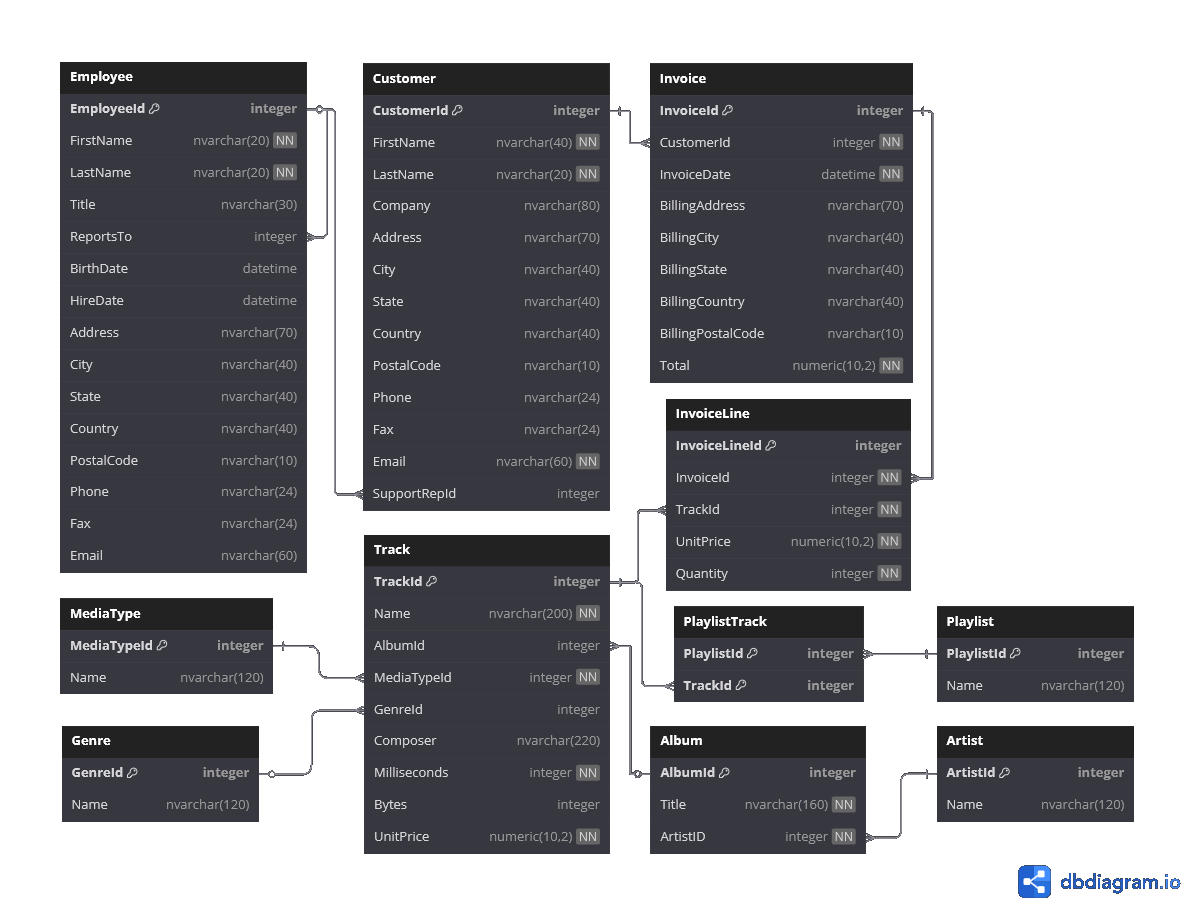
Task: Click the Name field in Genre table
Action: click(x=160, y=805)
